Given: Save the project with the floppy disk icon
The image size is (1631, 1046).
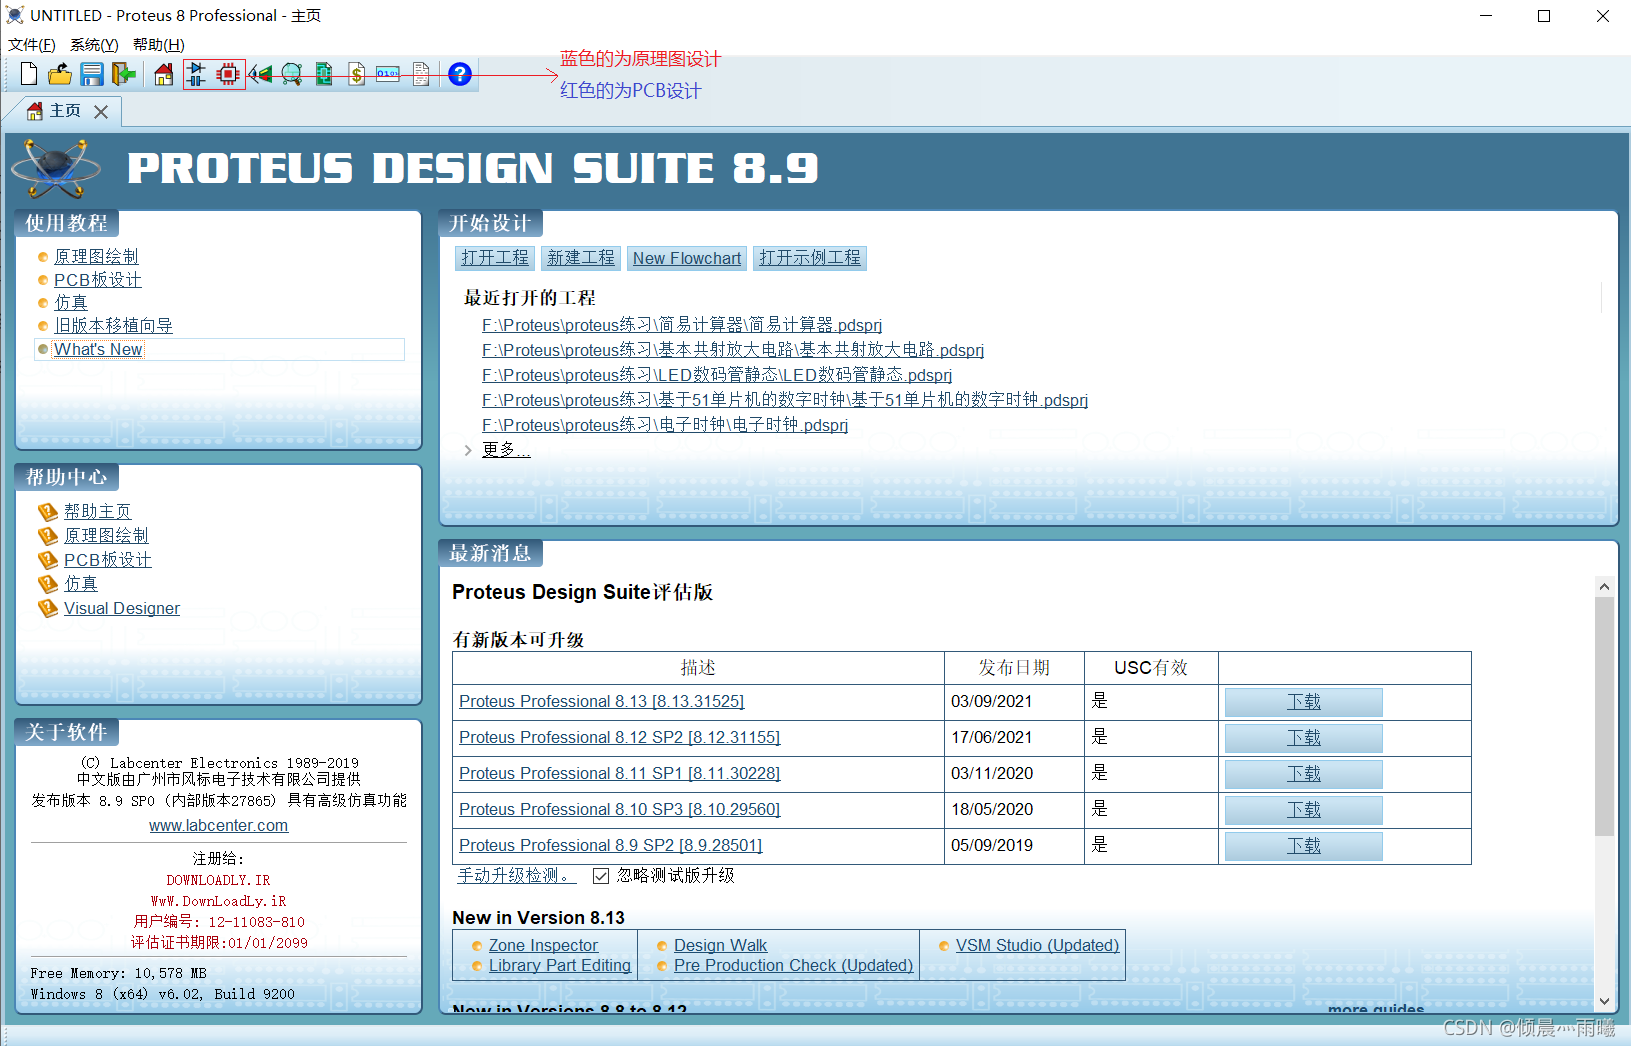Looking at the screenshot, I should 92,74.
